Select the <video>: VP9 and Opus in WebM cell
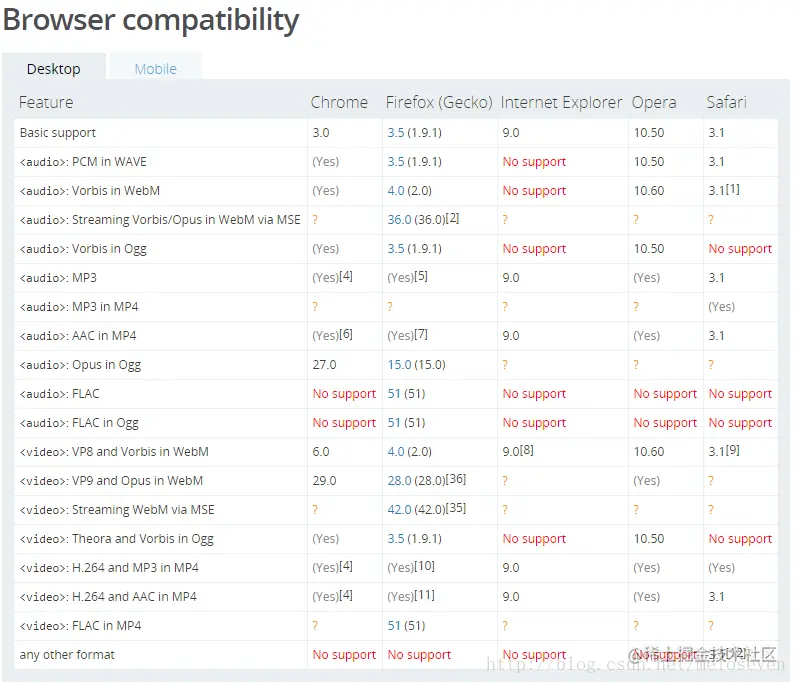Viewport: 797px width, 684px height. pyautogui.click(x=161, y=480)
